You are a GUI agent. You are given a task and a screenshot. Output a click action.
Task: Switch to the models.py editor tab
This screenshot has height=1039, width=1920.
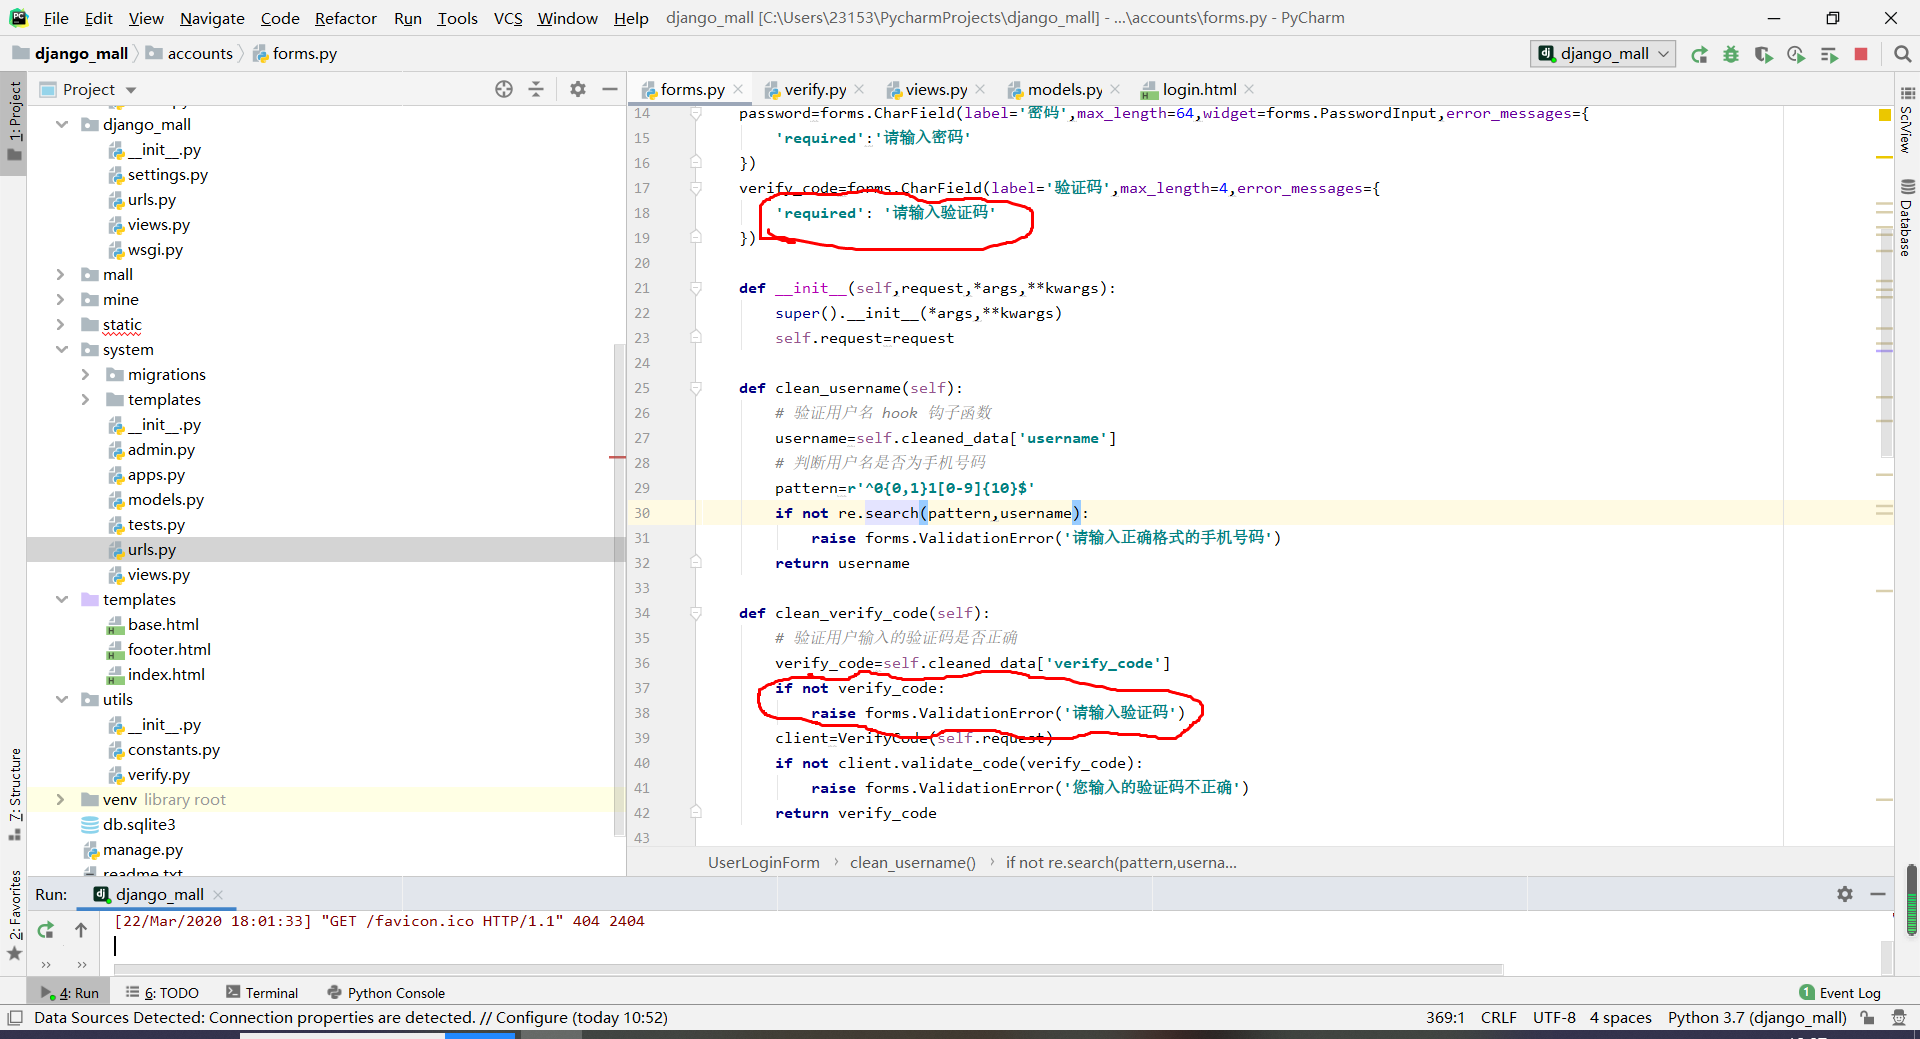(1064, 89)
